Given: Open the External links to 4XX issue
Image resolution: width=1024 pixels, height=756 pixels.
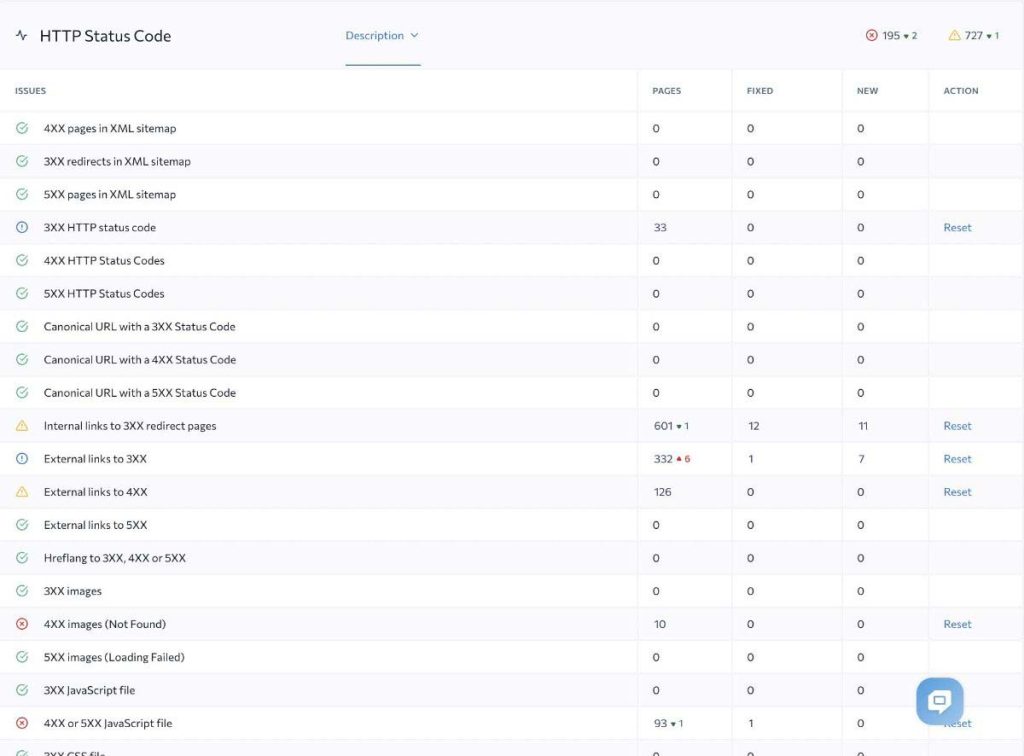Looking at the screenshot, I should 96,492.
